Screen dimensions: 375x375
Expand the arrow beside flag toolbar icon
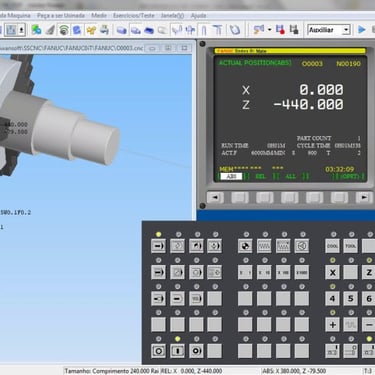click(x=269, y=30)
